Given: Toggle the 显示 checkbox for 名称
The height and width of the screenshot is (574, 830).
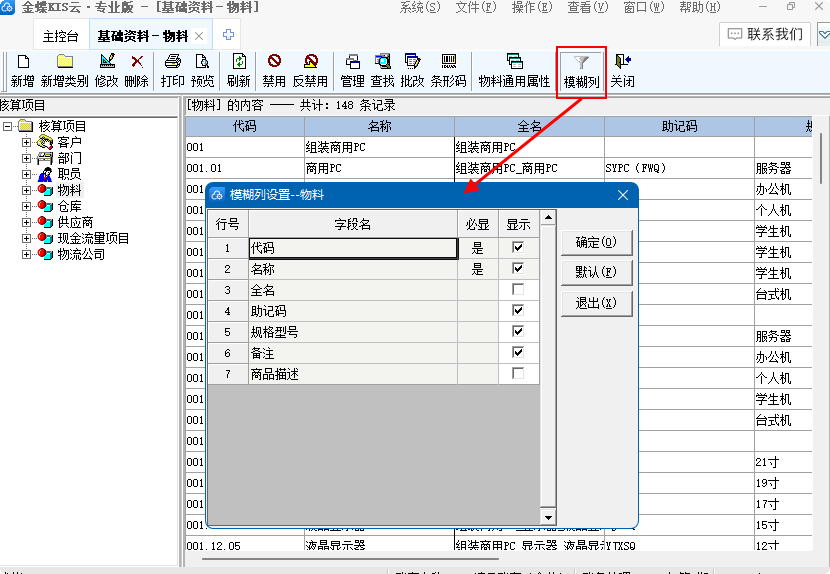Looking at the screenshot, I should point(518,268).
